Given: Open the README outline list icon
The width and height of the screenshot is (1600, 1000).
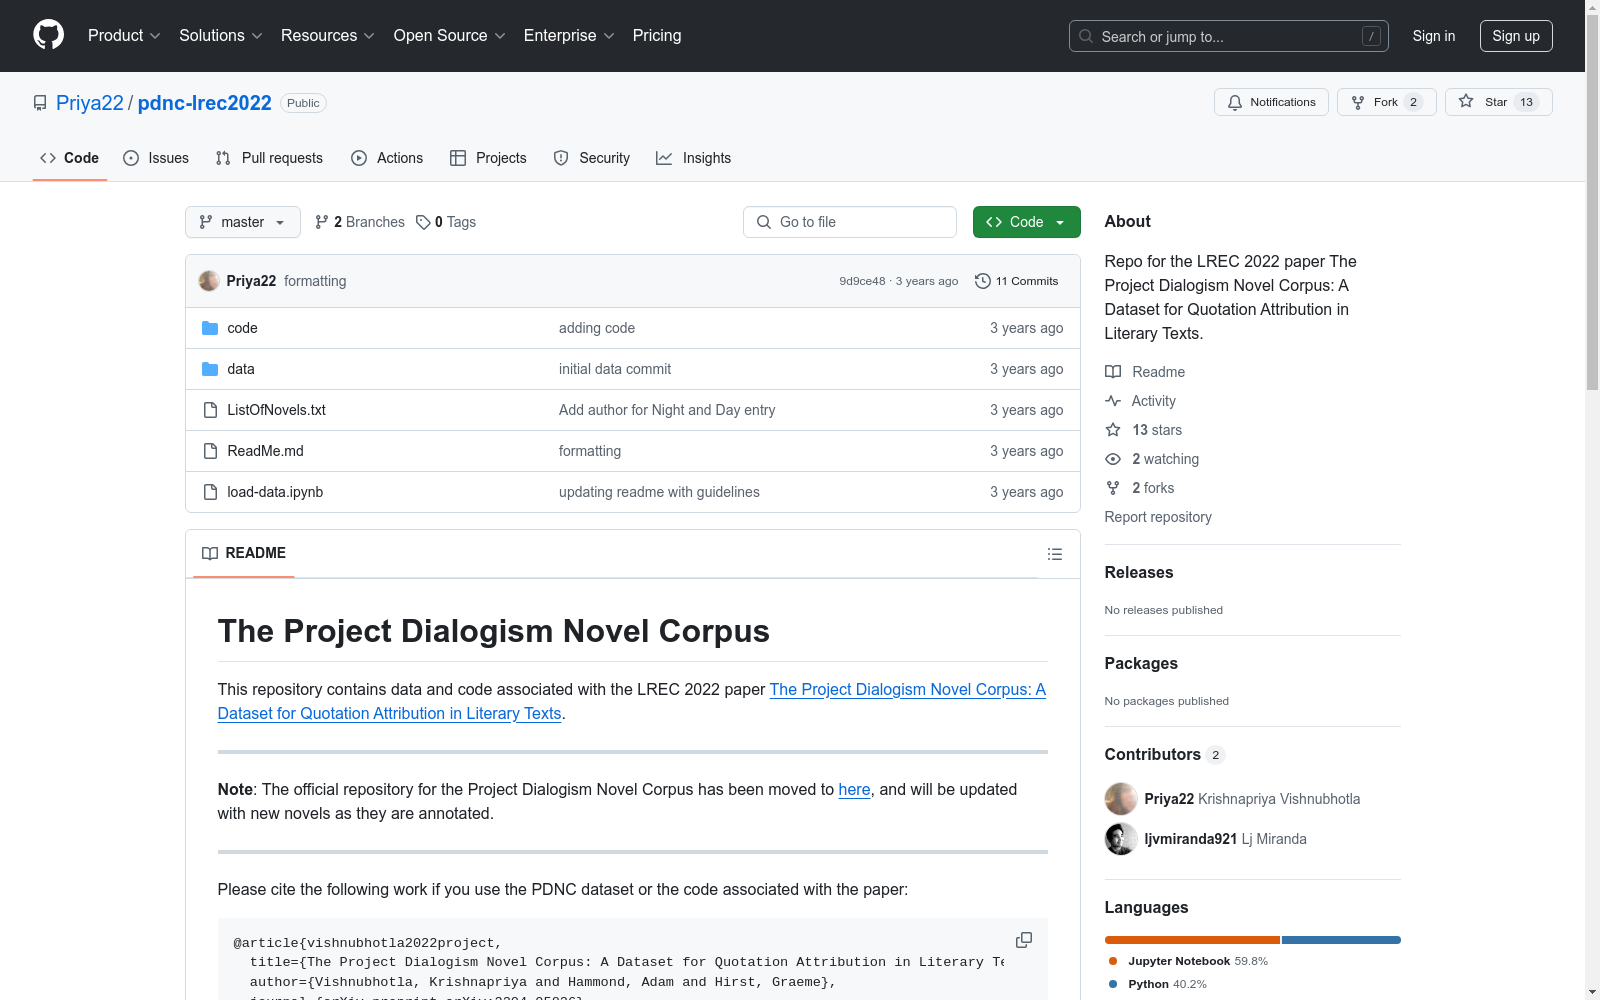Looking at the screenshot, I should pos(1055,554).
